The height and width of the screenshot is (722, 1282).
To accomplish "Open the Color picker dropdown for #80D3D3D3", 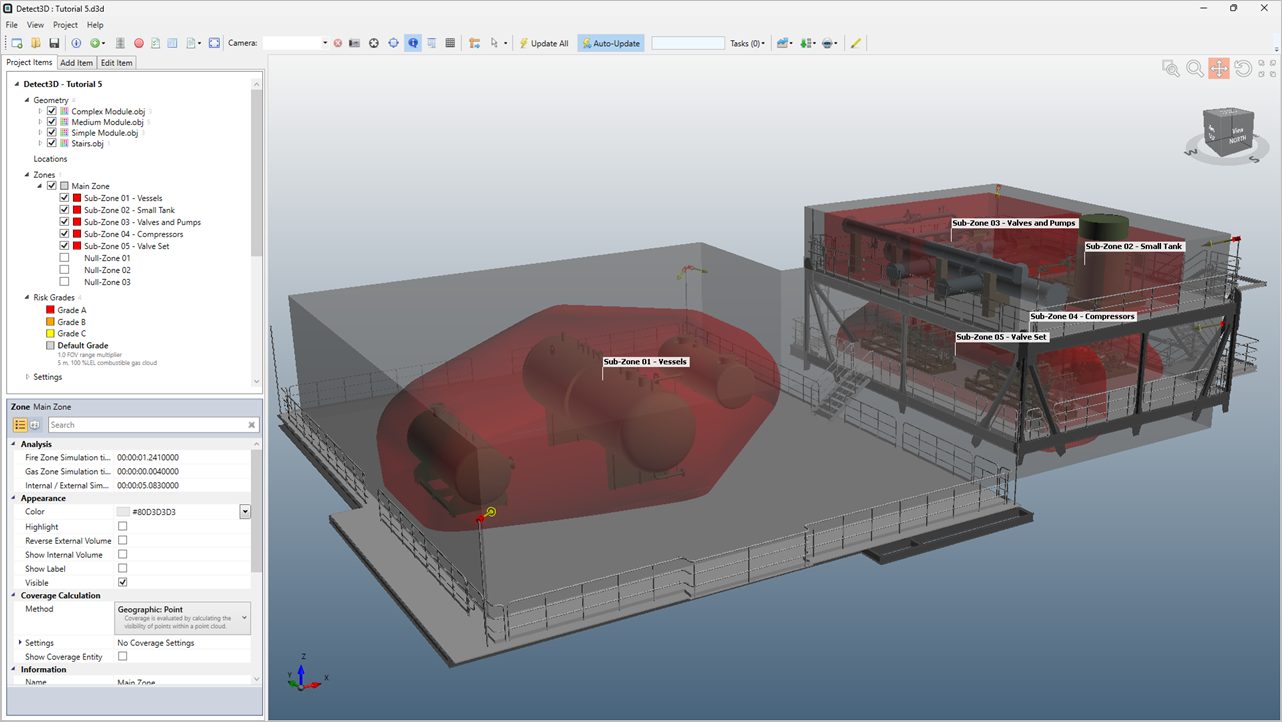I will coord(244,512).
